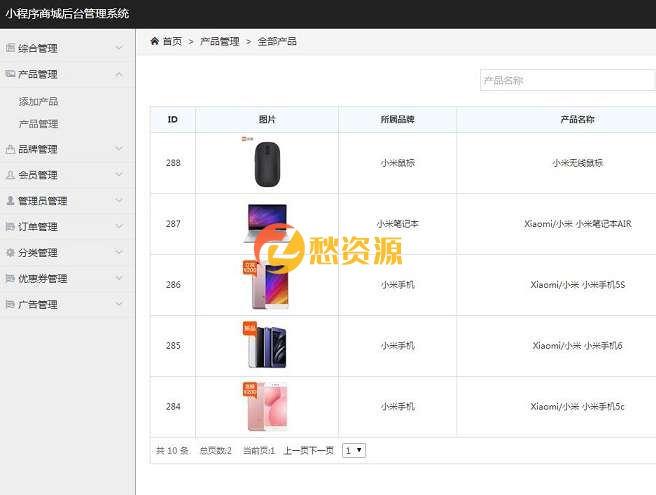Viewport: 656px width, 495px height.
Task: Click the 所属品牌 column header
Action: (397, 119)
